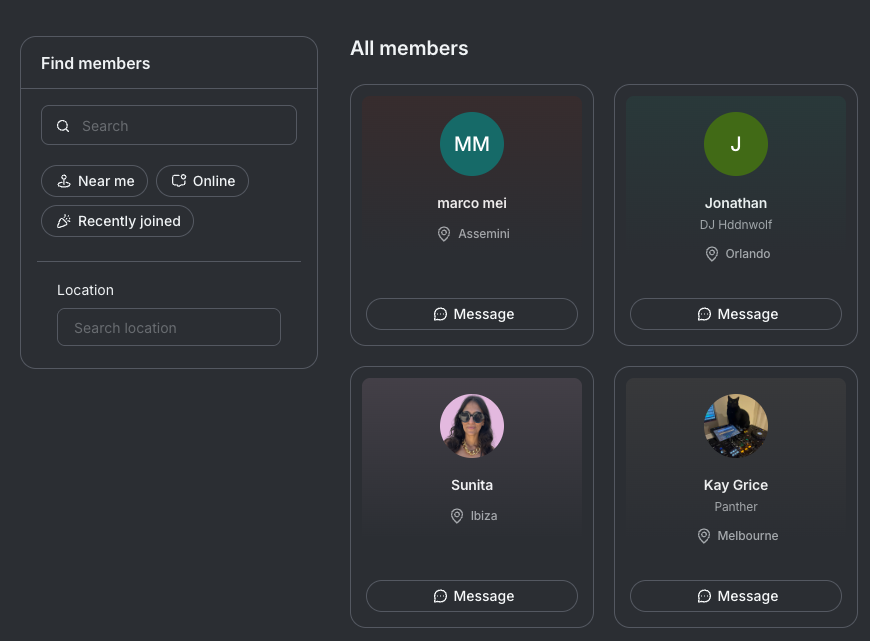Click the location pin beside Ibiza

[x=457, y=516]
